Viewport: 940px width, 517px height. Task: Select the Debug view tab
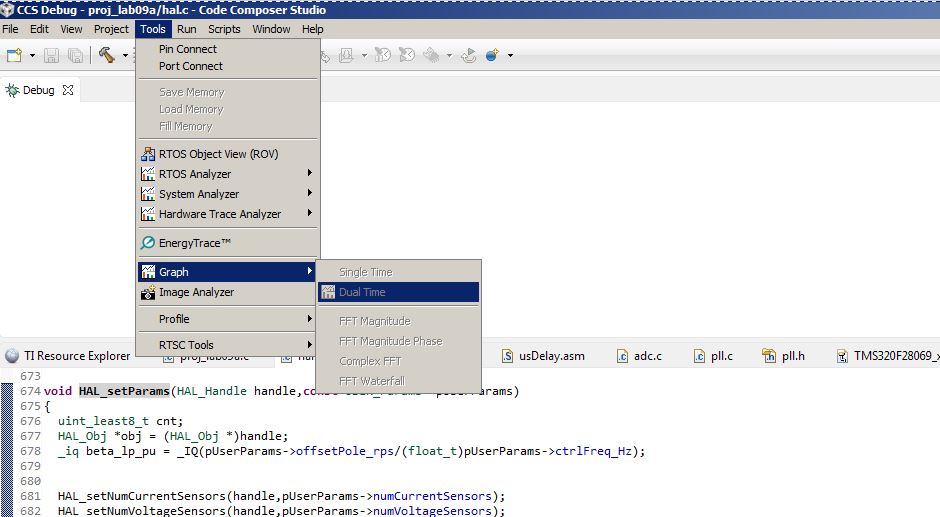(x=39, y=90)
